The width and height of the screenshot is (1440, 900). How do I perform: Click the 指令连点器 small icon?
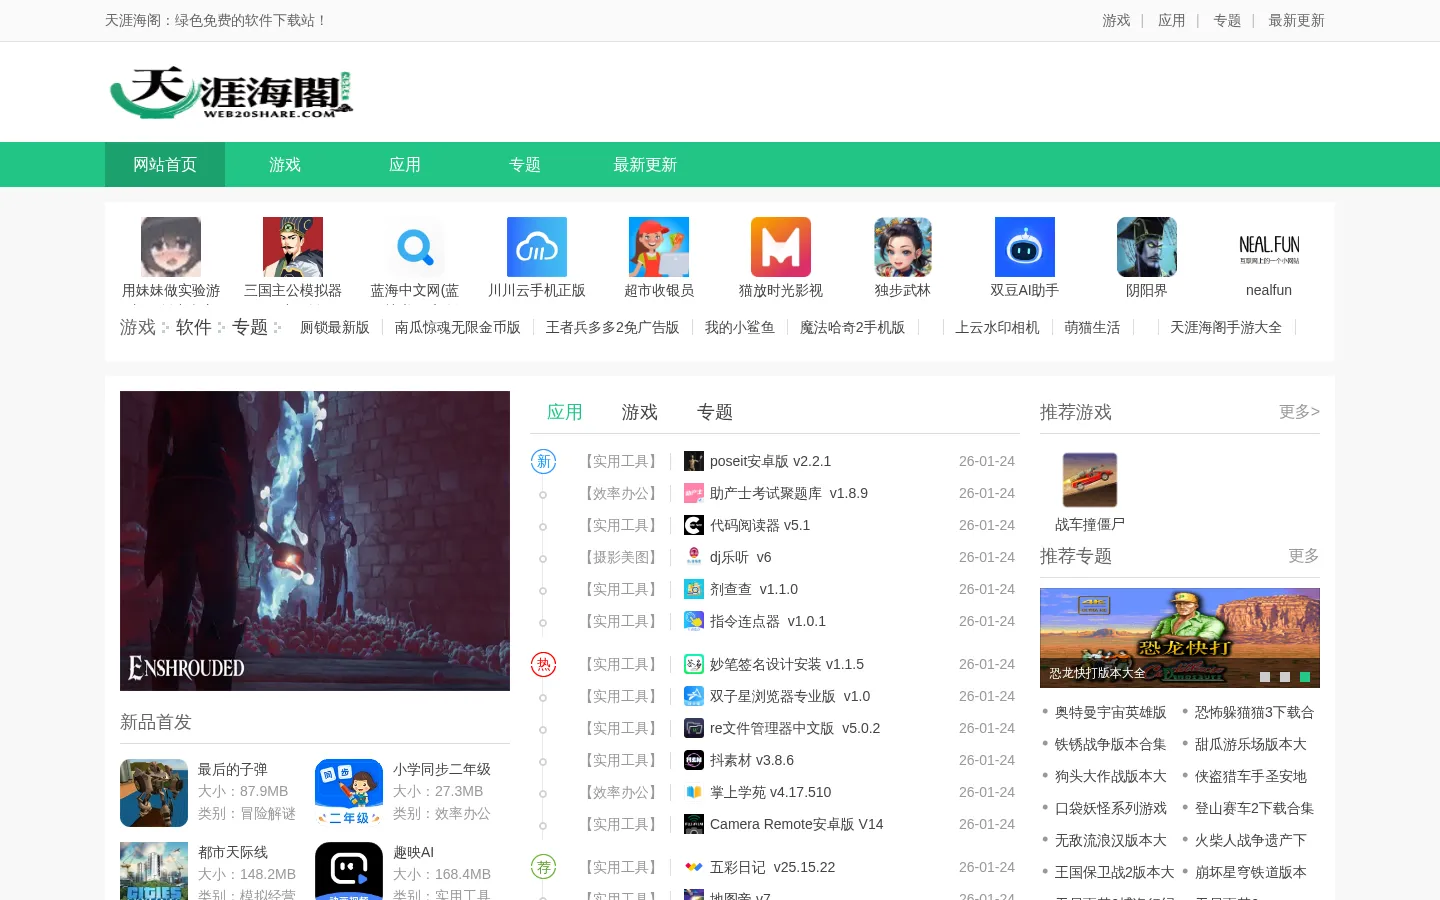point(694,621)
